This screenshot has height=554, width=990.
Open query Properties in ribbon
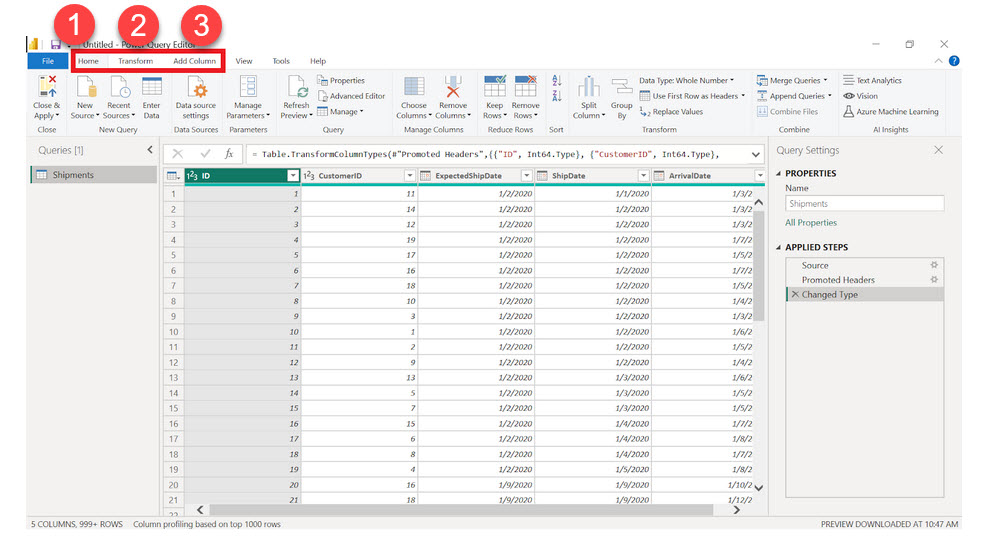pyautogui.click(x=341, y=80)
